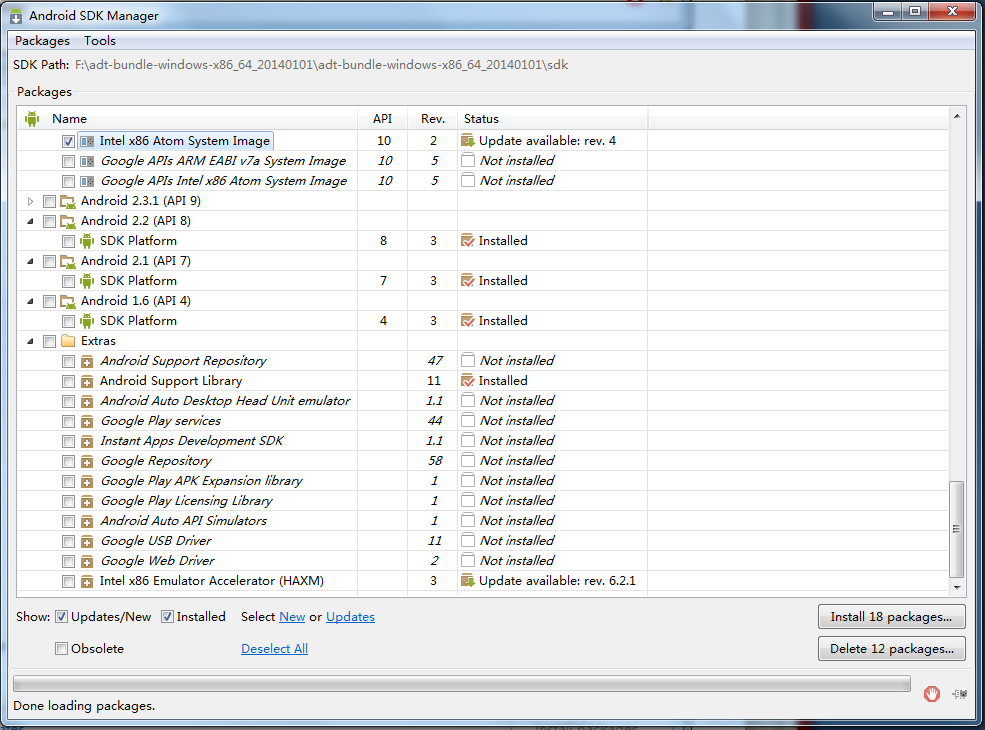Click the Android 1.6 (API 4) folder icon
The image size is (985, 730).
pos(68,302)
